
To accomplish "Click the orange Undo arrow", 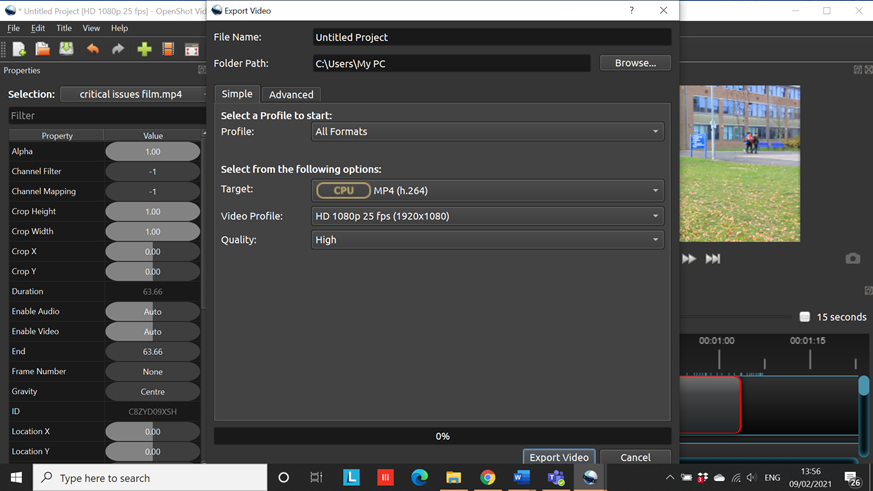I will pyautogui.click(x=92, y=49).
